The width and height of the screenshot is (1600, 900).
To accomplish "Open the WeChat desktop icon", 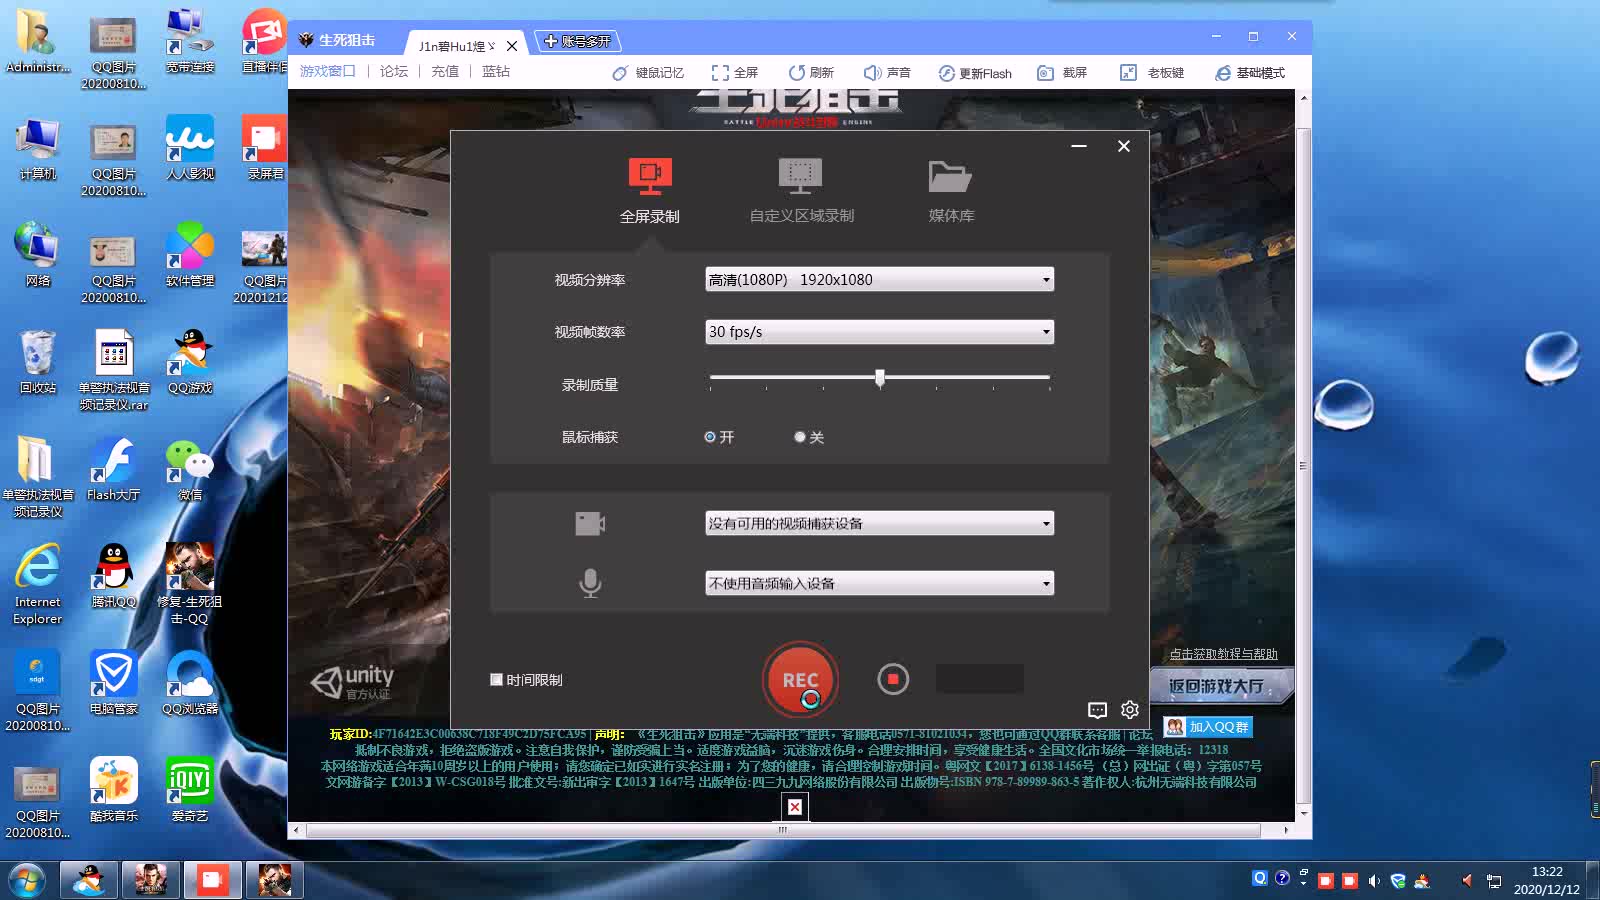I will [190, 469].
